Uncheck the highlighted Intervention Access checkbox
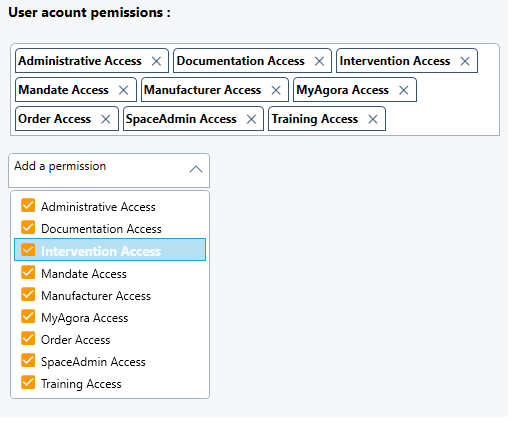The image size is (518, 422). pos(28,250)
